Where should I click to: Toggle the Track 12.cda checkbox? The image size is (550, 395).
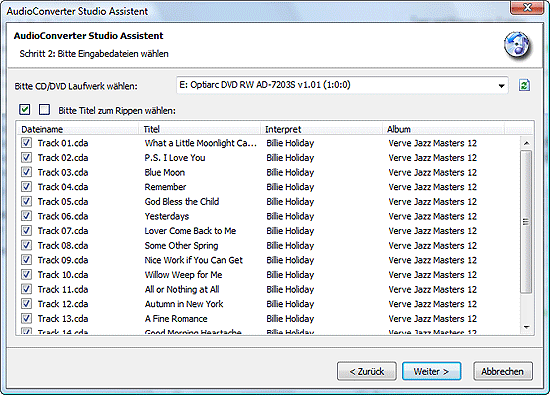click(26, 304)
